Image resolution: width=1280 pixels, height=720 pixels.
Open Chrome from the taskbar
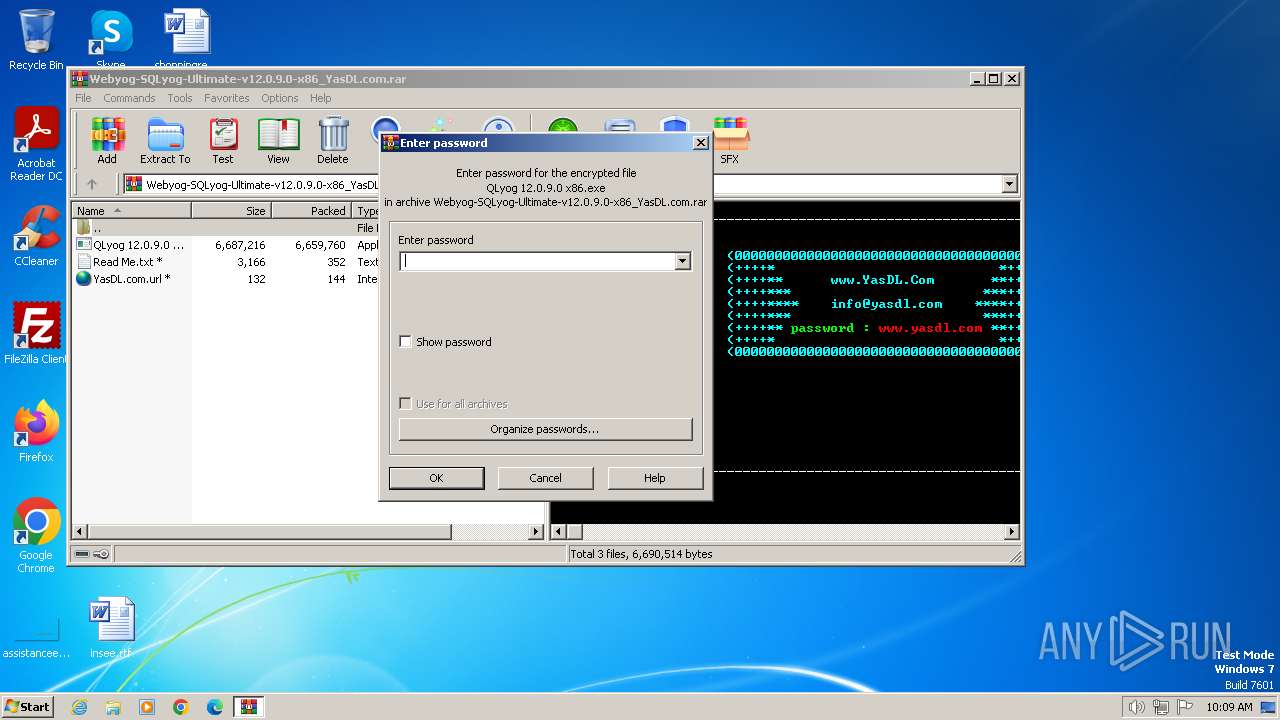(181, 707)
